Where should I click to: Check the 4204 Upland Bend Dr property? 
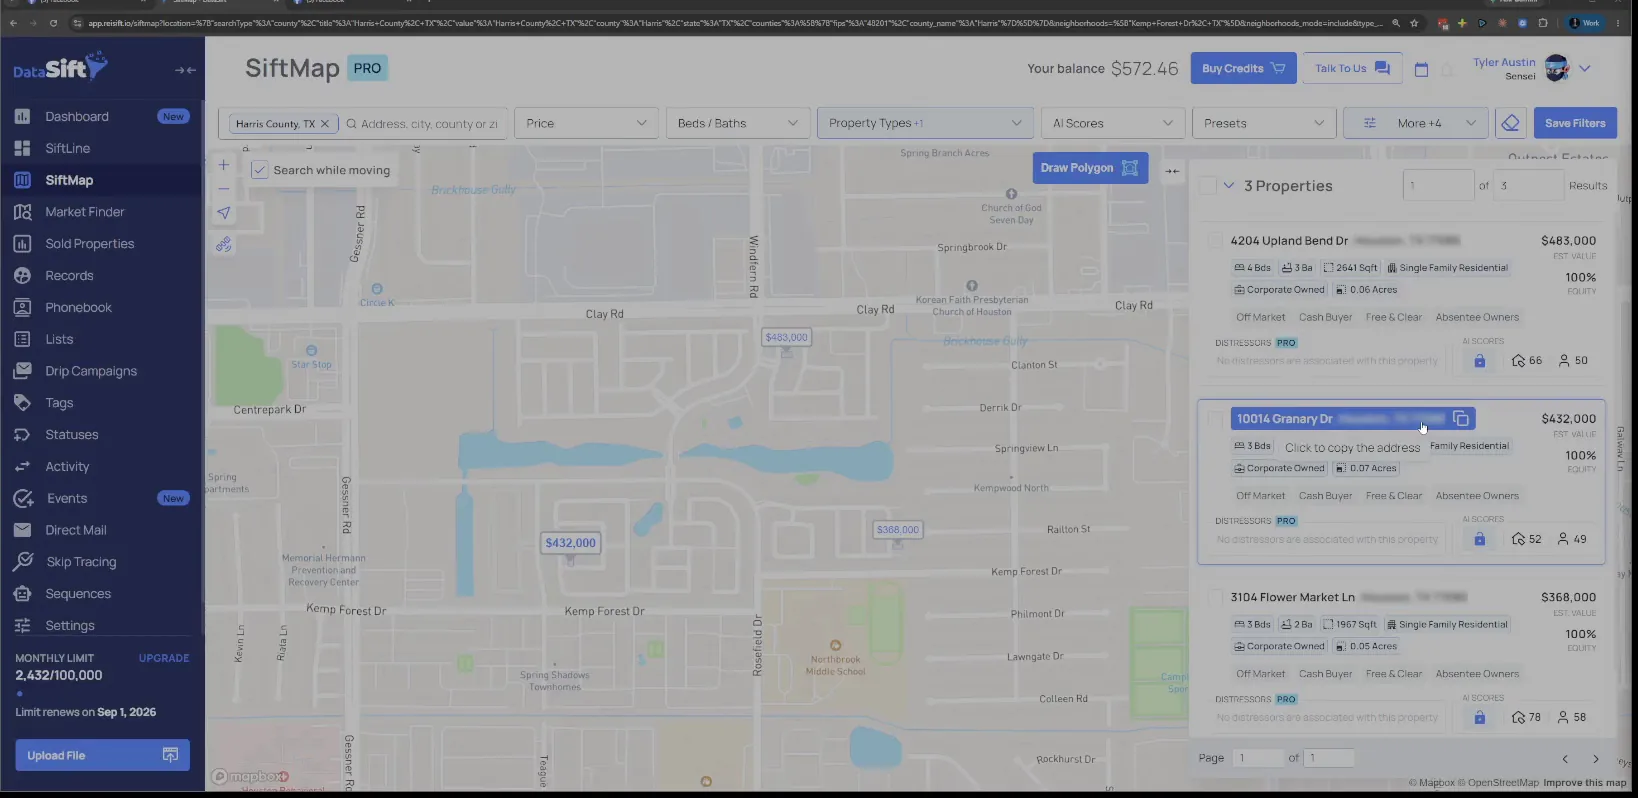click(1215, 241)
